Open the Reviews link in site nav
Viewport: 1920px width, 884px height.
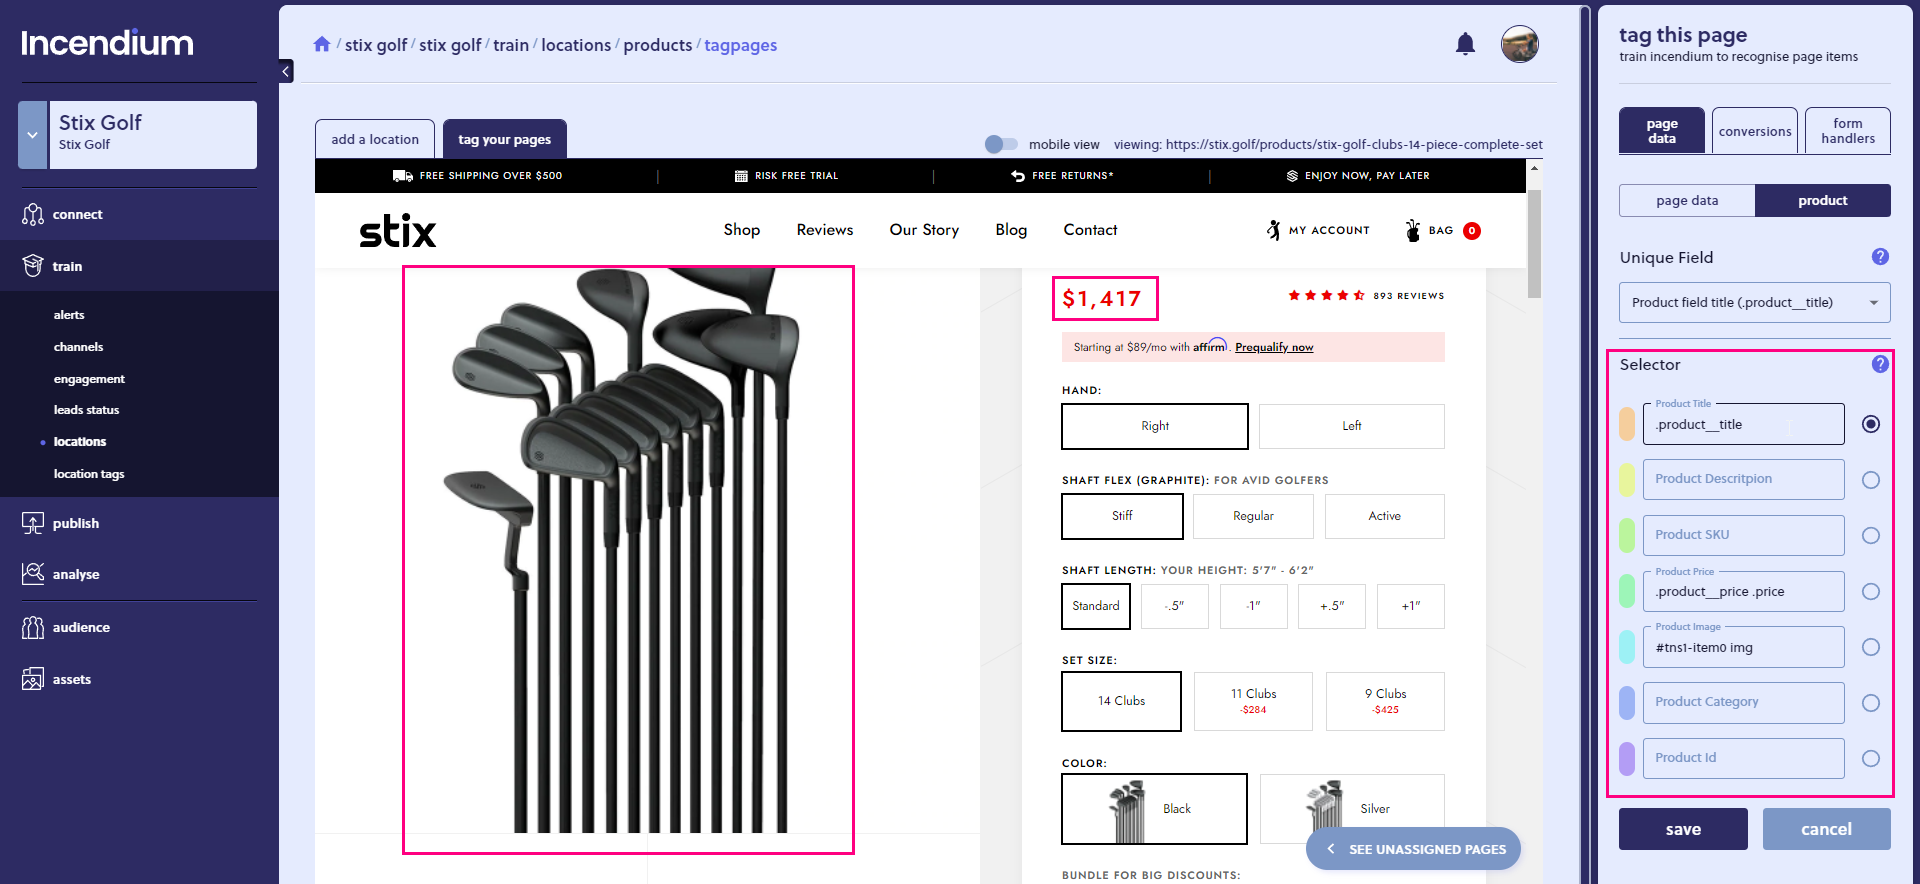[825, 230]
